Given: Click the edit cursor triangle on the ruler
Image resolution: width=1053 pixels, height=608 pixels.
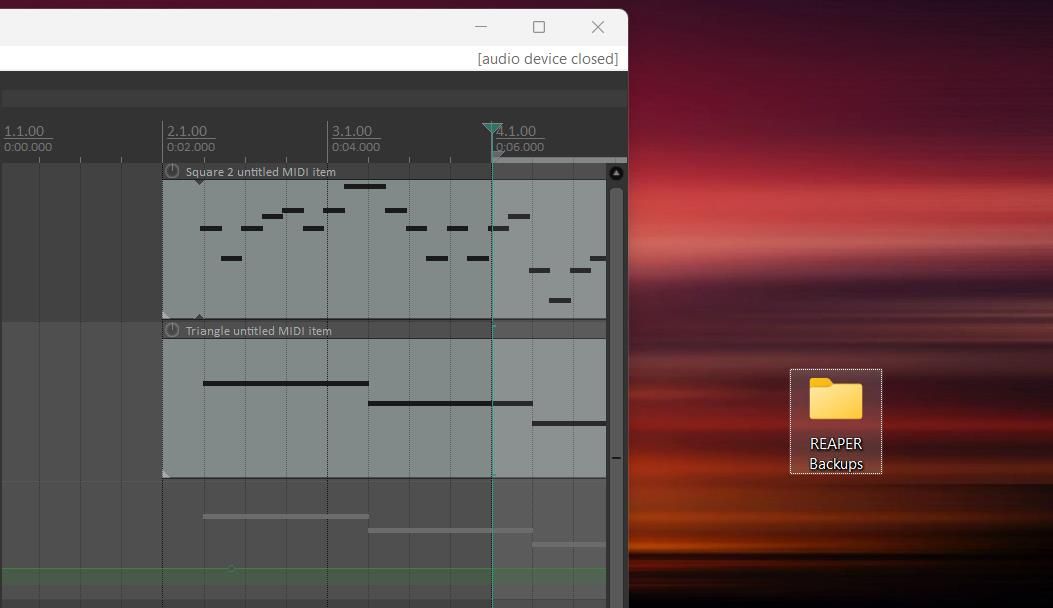Looking at the screenshot, I should [492, 129].
